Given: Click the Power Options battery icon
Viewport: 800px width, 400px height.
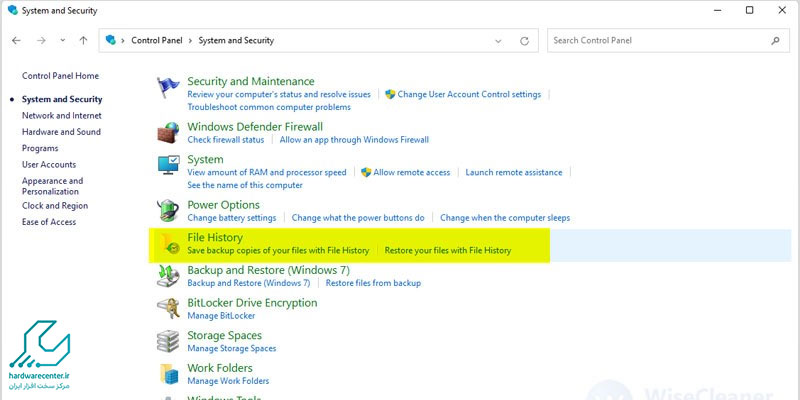Looking at the screenshot, I should point(169,210).
